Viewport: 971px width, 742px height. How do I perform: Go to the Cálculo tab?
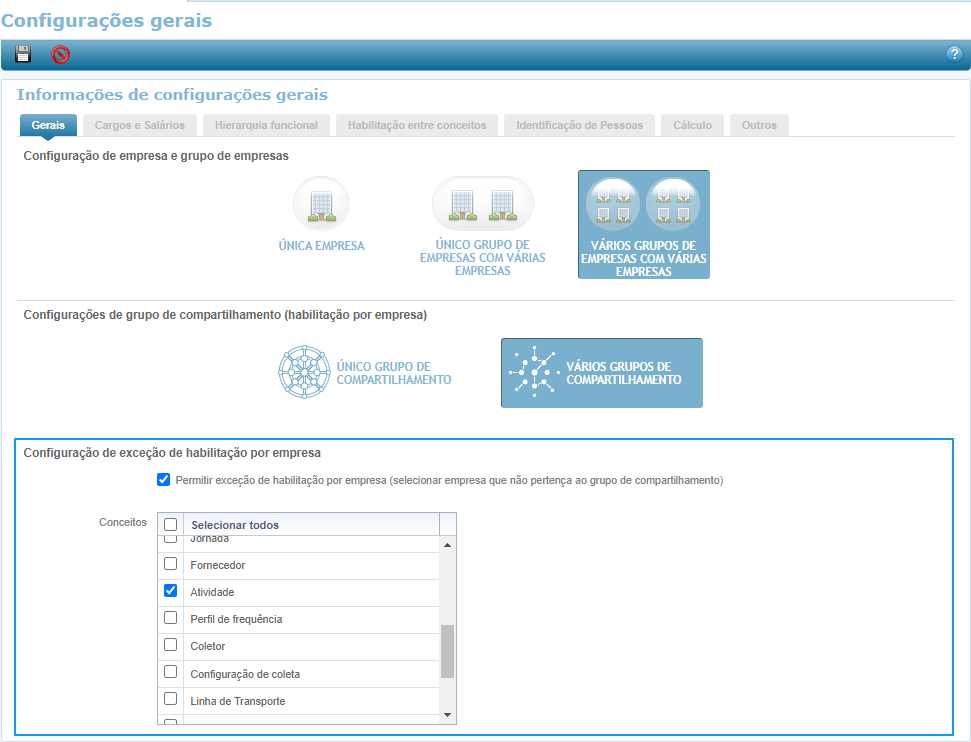click(x=692, y=125)
